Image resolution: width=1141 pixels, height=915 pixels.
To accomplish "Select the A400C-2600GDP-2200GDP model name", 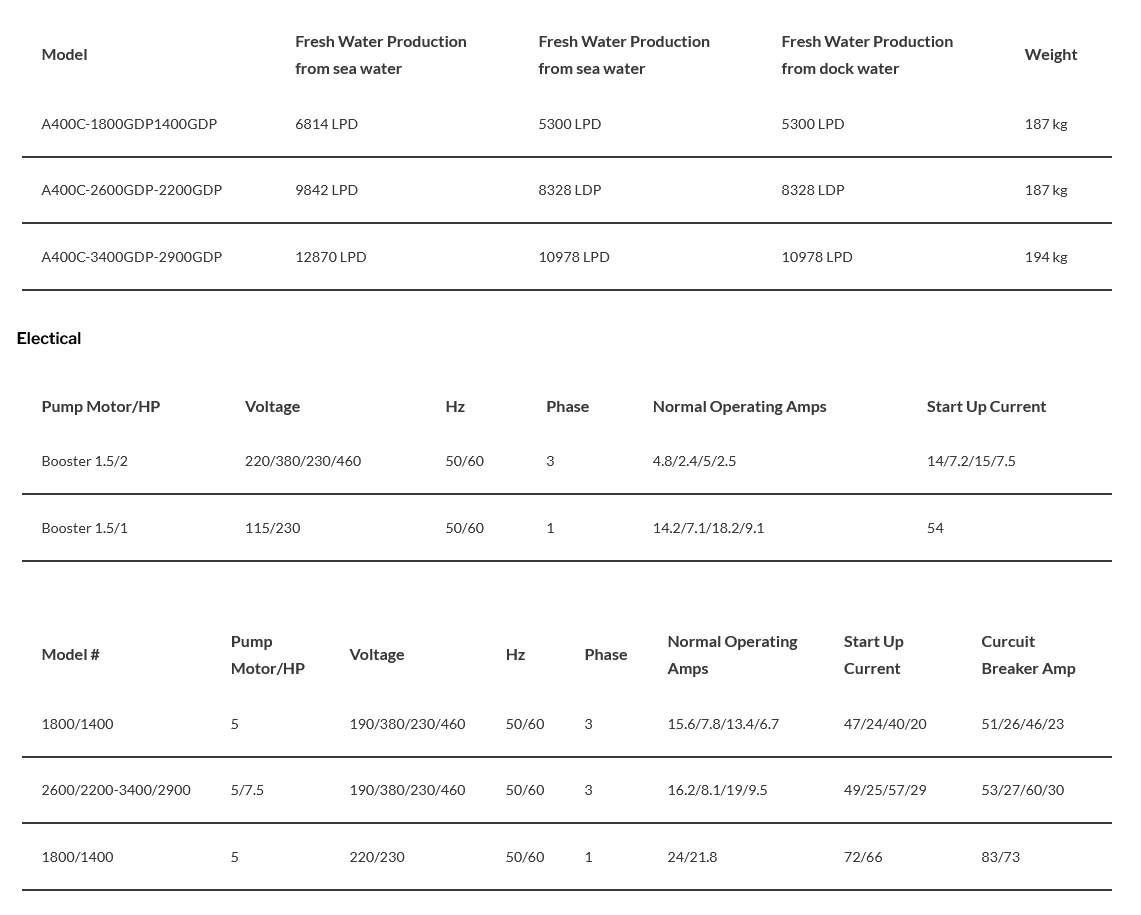I will click(132, 190).
